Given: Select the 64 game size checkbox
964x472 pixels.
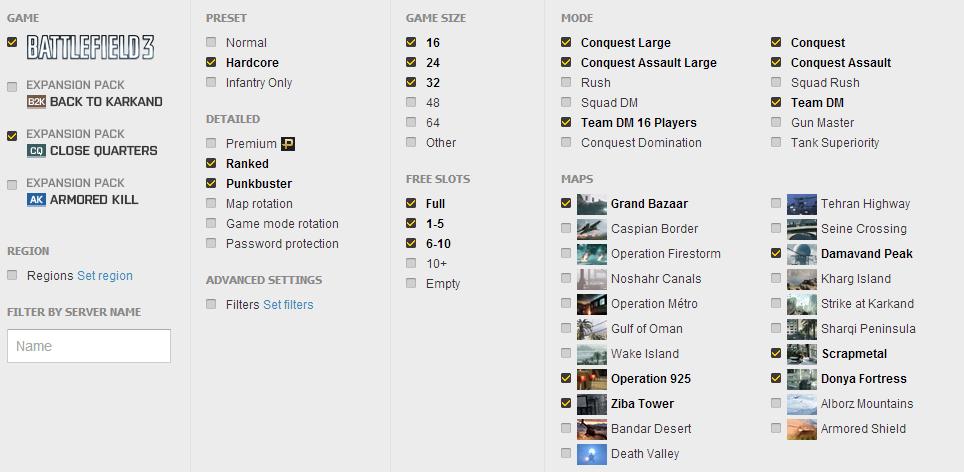Looking at the screenshot, I should (411, 122).
